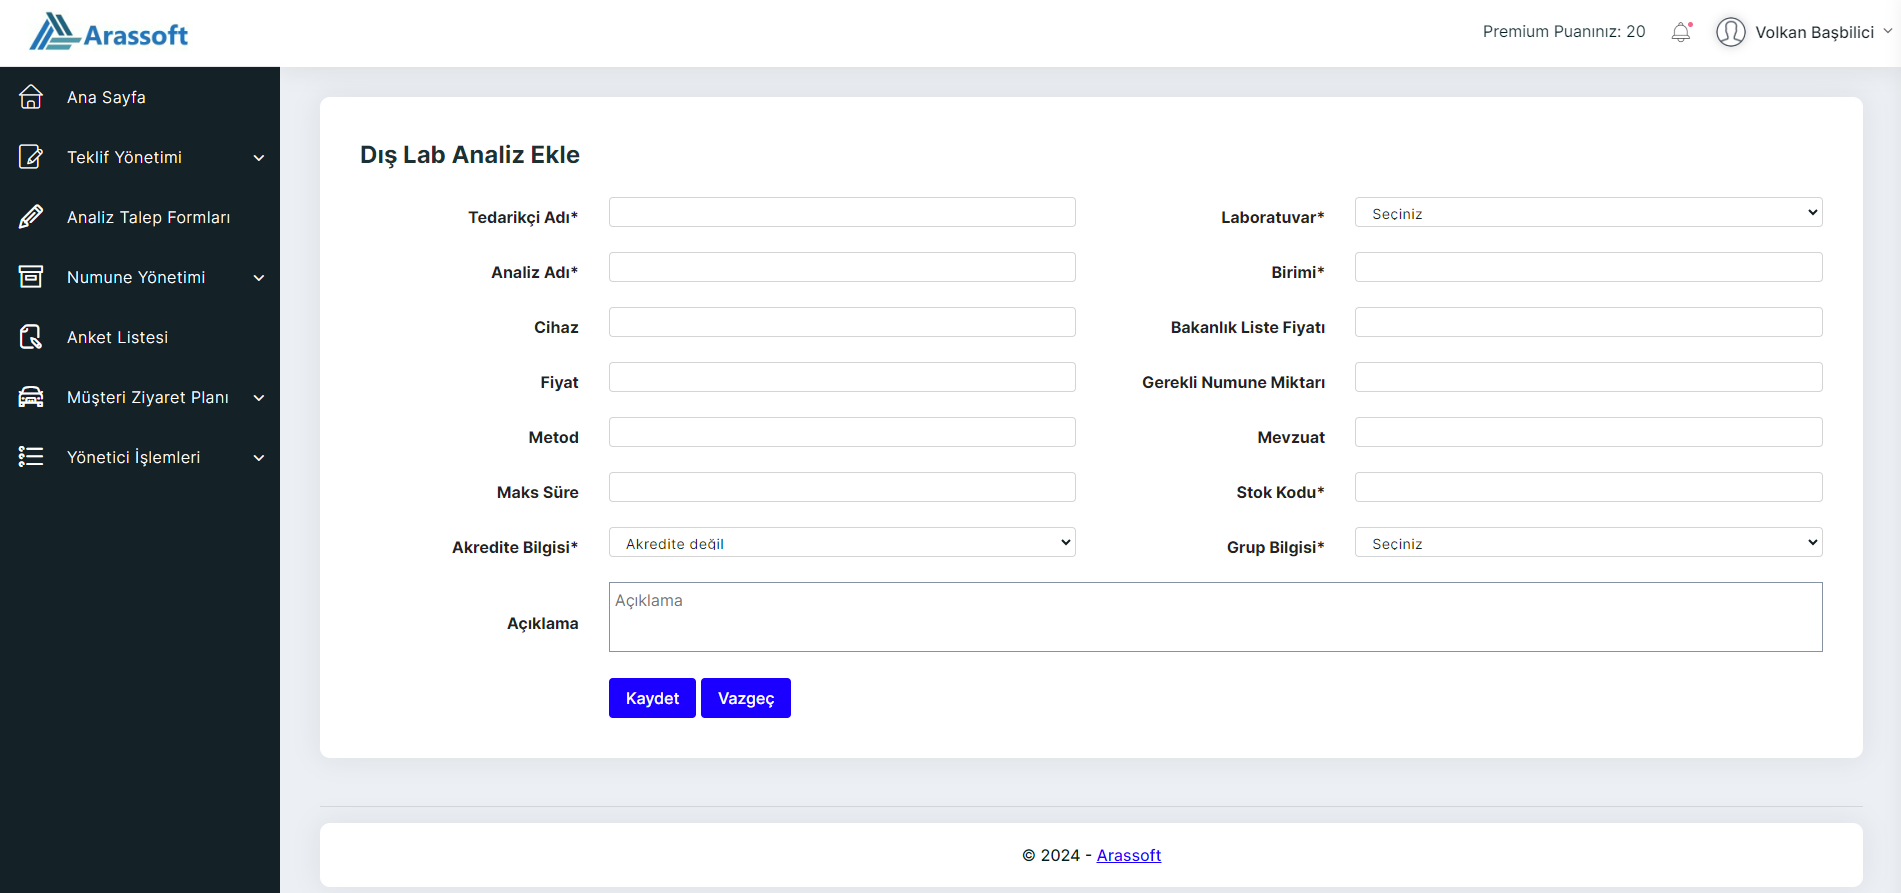
Task: Open Teklif Yönetimi menu item
Action: point(124,157)
